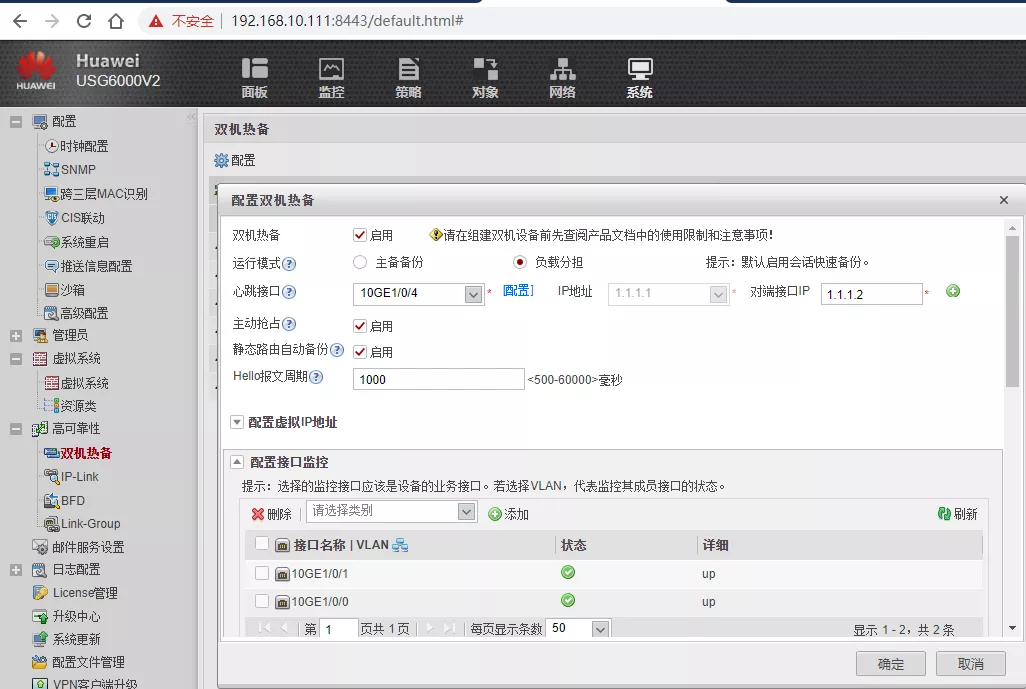The height and width of the screenshot is (689, 1026).
Task: Open the 请选择类别 dropdown
Action: tap(466, 512)
